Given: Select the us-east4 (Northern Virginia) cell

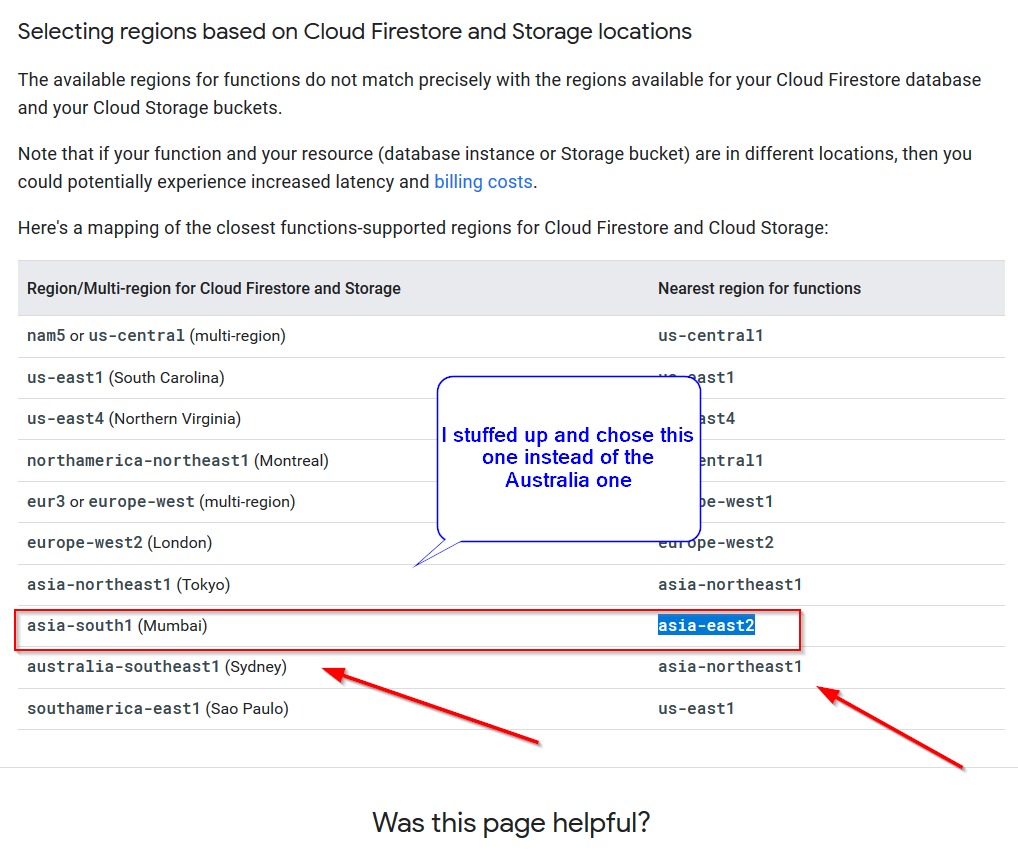Looking at the screenshot, I should click(x=134, y=419).
